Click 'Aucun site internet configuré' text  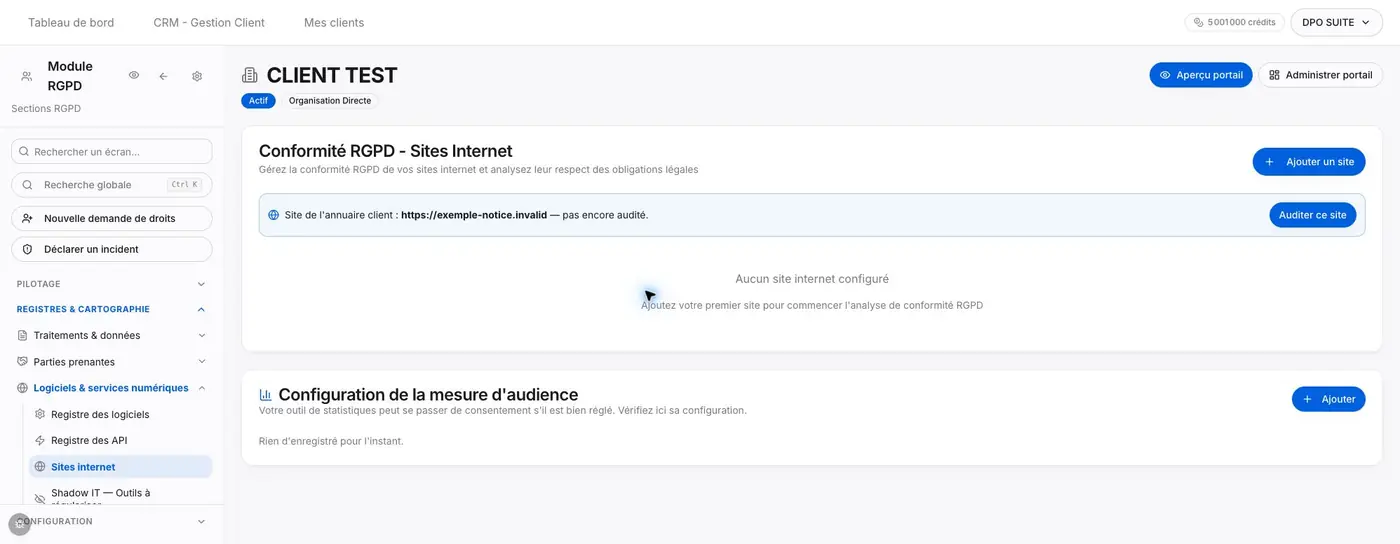[812, 279]
